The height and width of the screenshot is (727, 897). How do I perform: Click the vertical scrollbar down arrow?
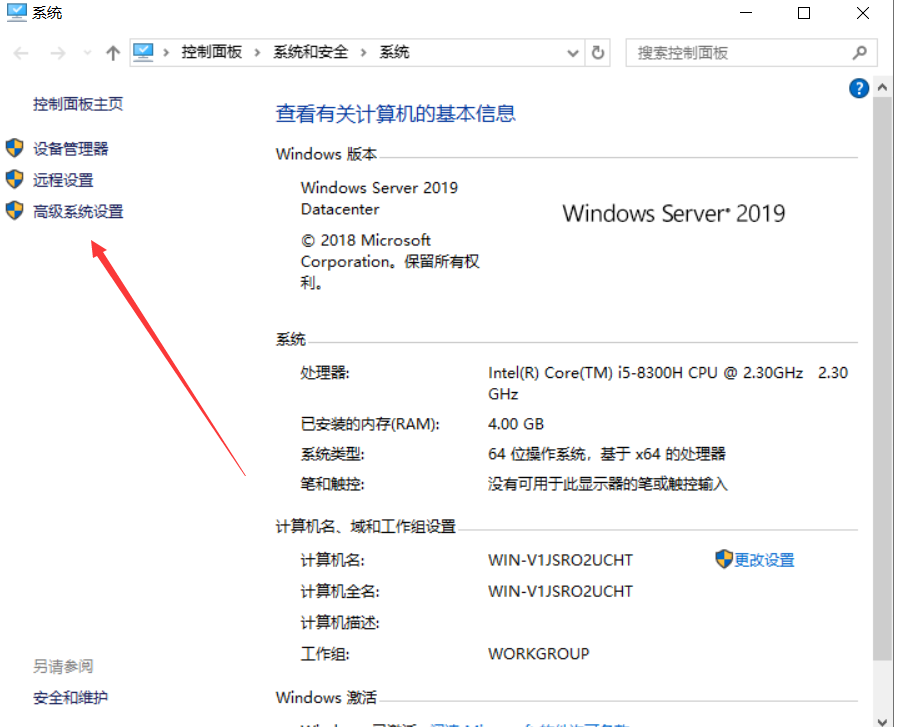coord(882,720)
